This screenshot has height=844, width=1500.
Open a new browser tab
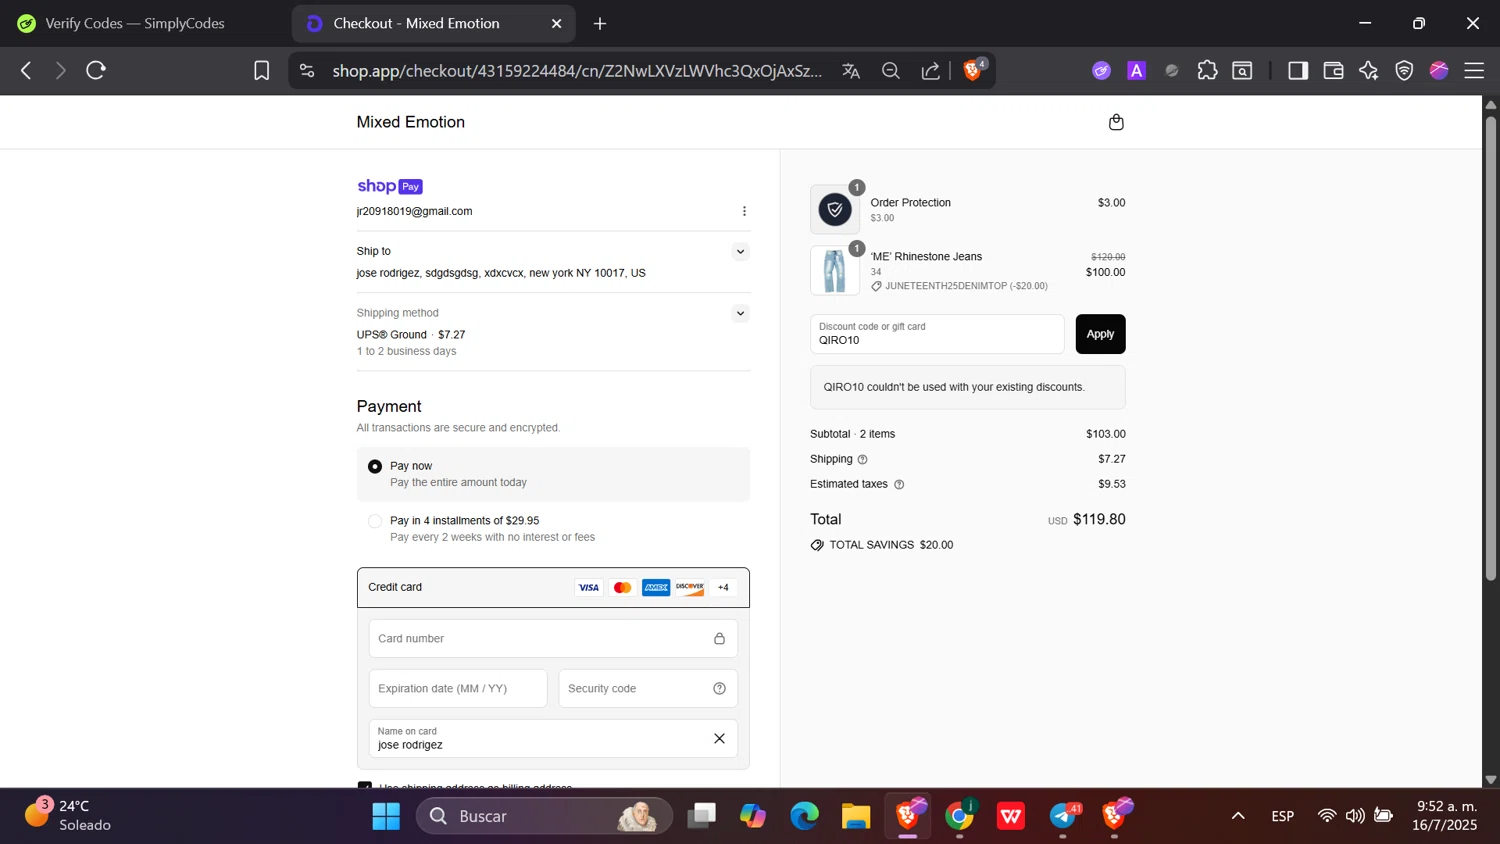tap(600, 23)
